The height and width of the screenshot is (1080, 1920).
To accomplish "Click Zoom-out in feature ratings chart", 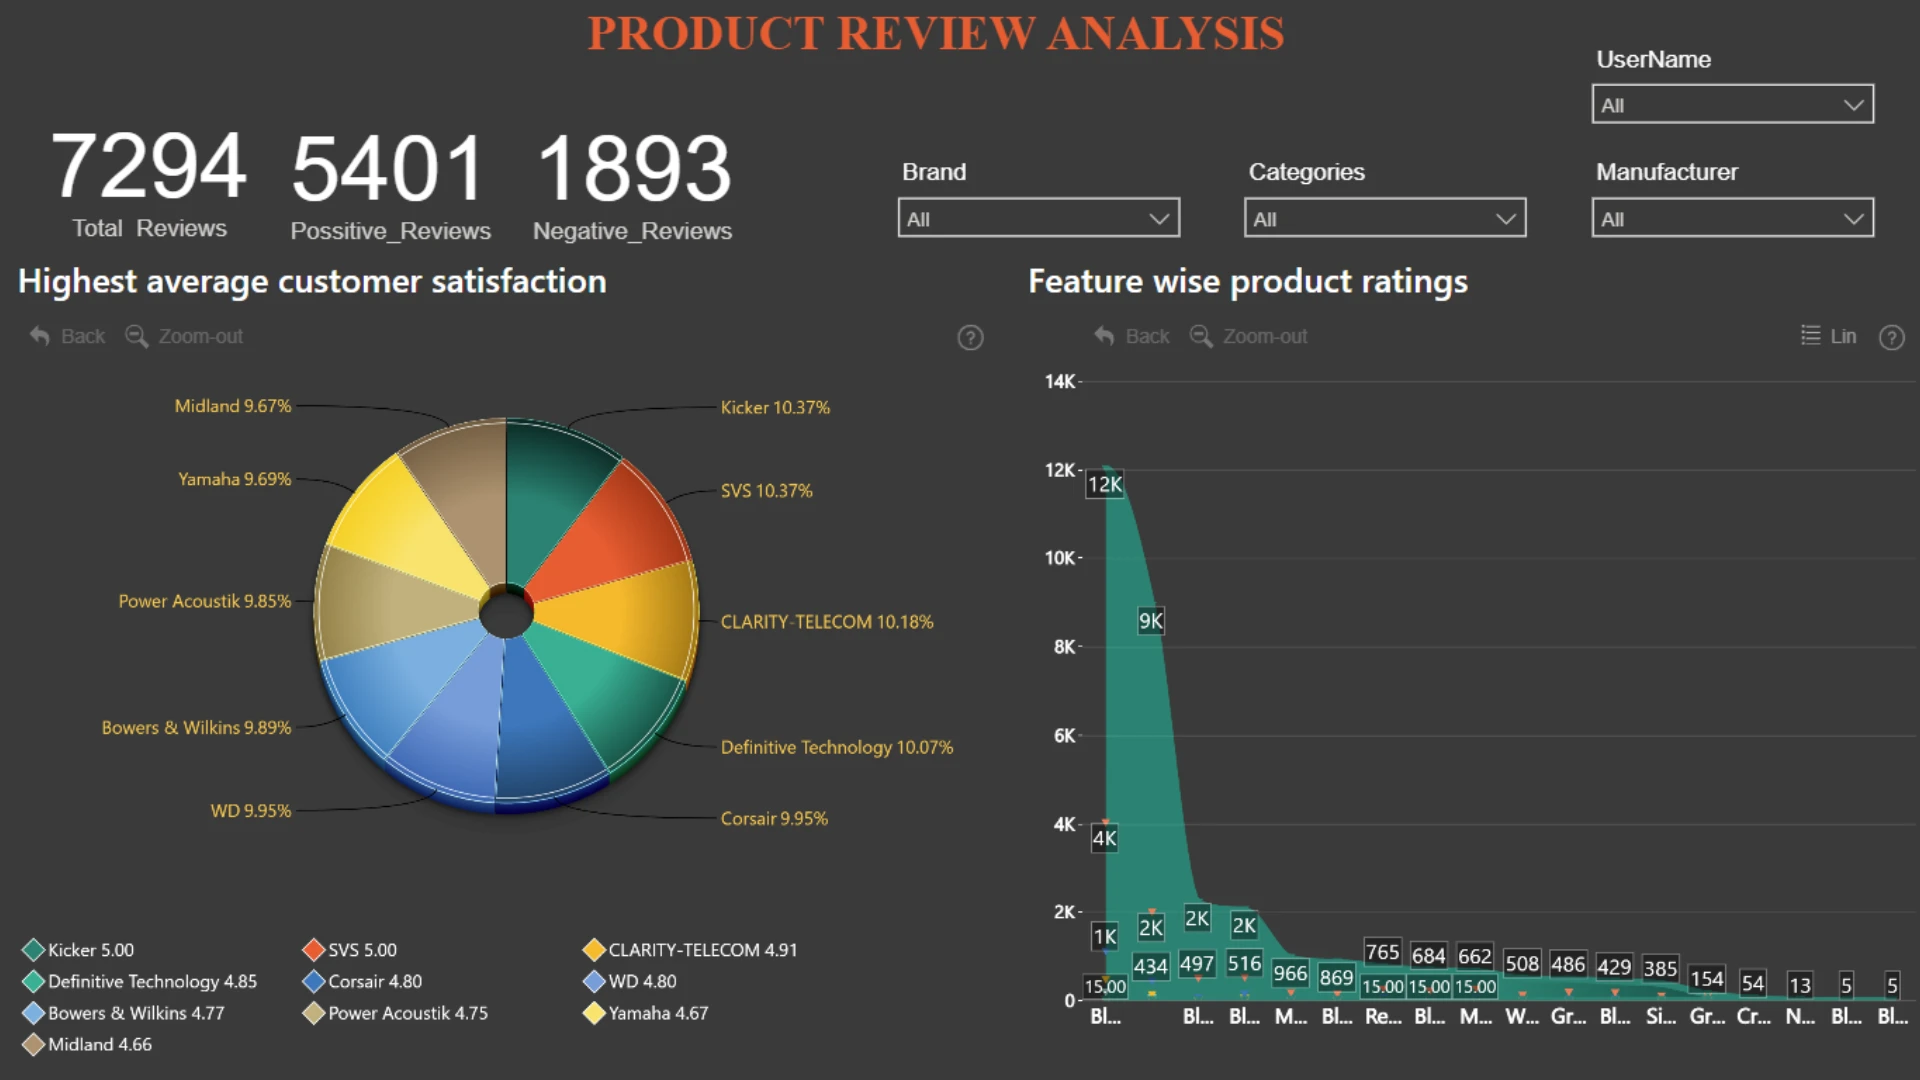I will 1248,336.
